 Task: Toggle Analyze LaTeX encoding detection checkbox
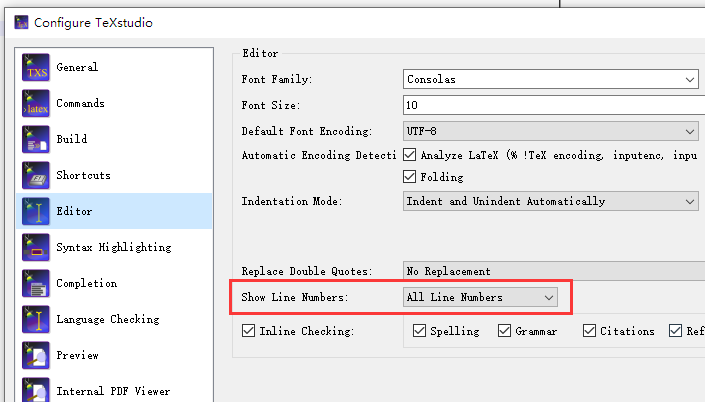(x=409, y=155)
